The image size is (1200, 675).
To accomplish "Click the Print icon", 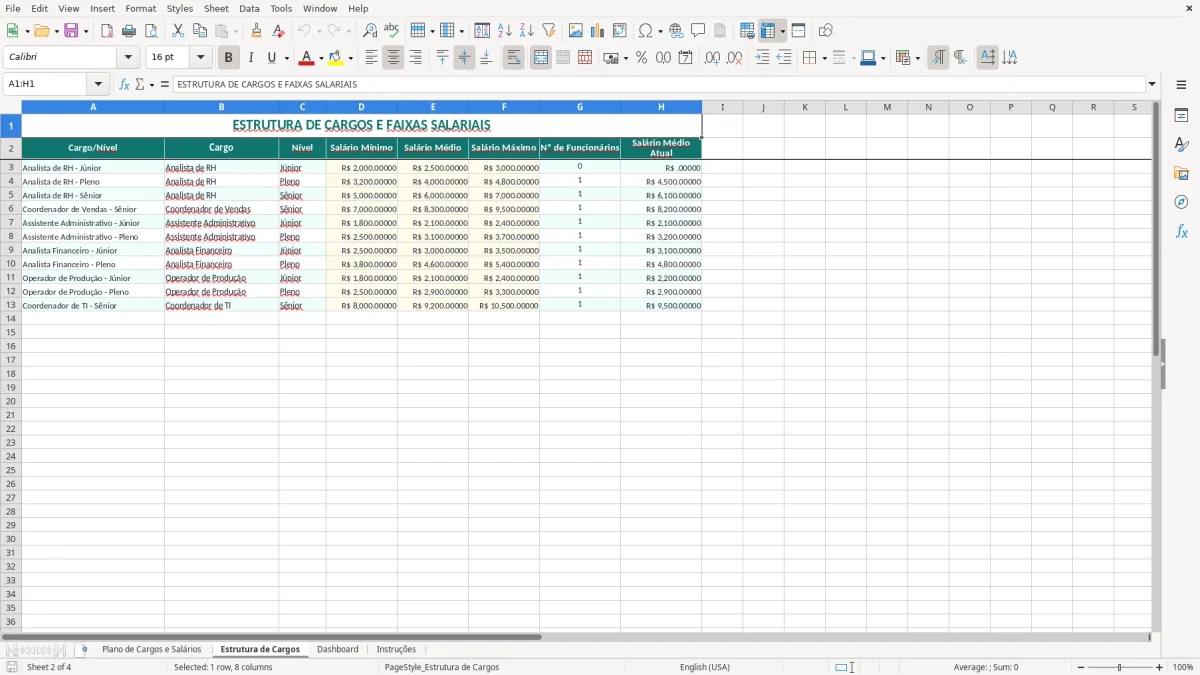I will coord(129,31).
